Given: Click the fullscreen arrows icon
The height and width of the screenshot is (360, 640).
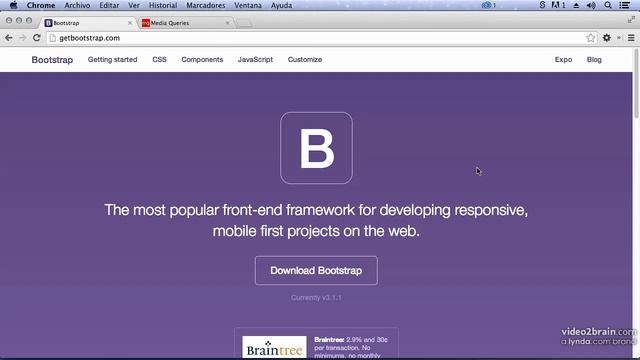Looking at the screenshot, I should (631, 19).
